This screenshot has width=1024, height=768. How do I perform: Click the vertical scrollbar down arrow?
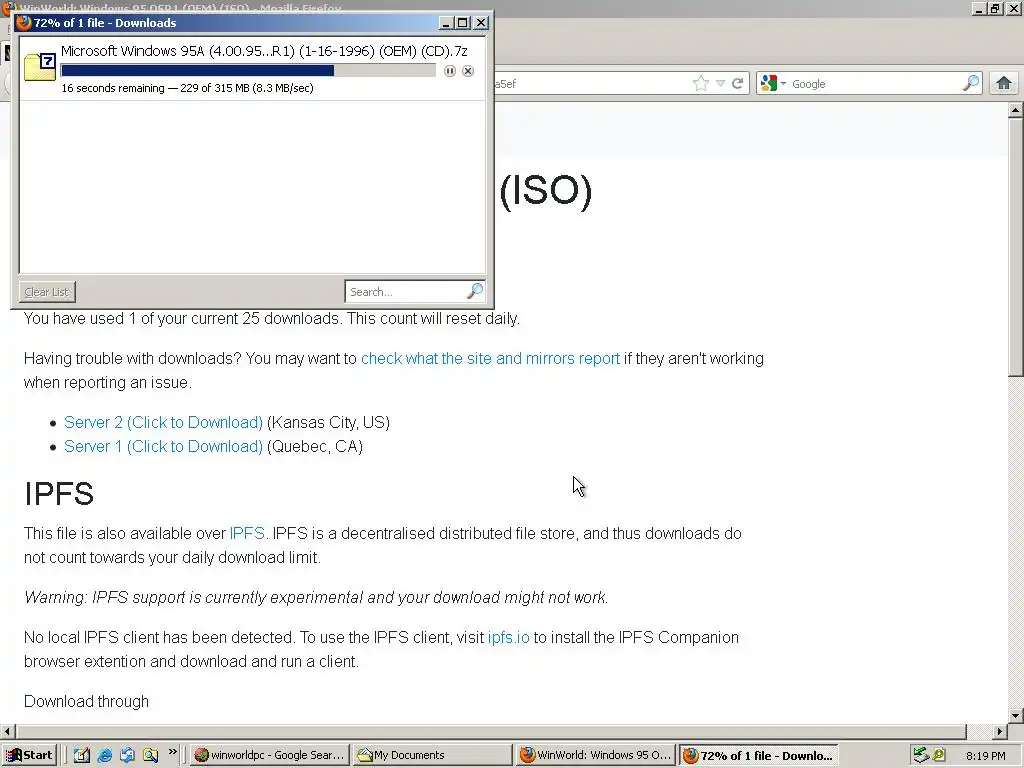(1016, 716)
